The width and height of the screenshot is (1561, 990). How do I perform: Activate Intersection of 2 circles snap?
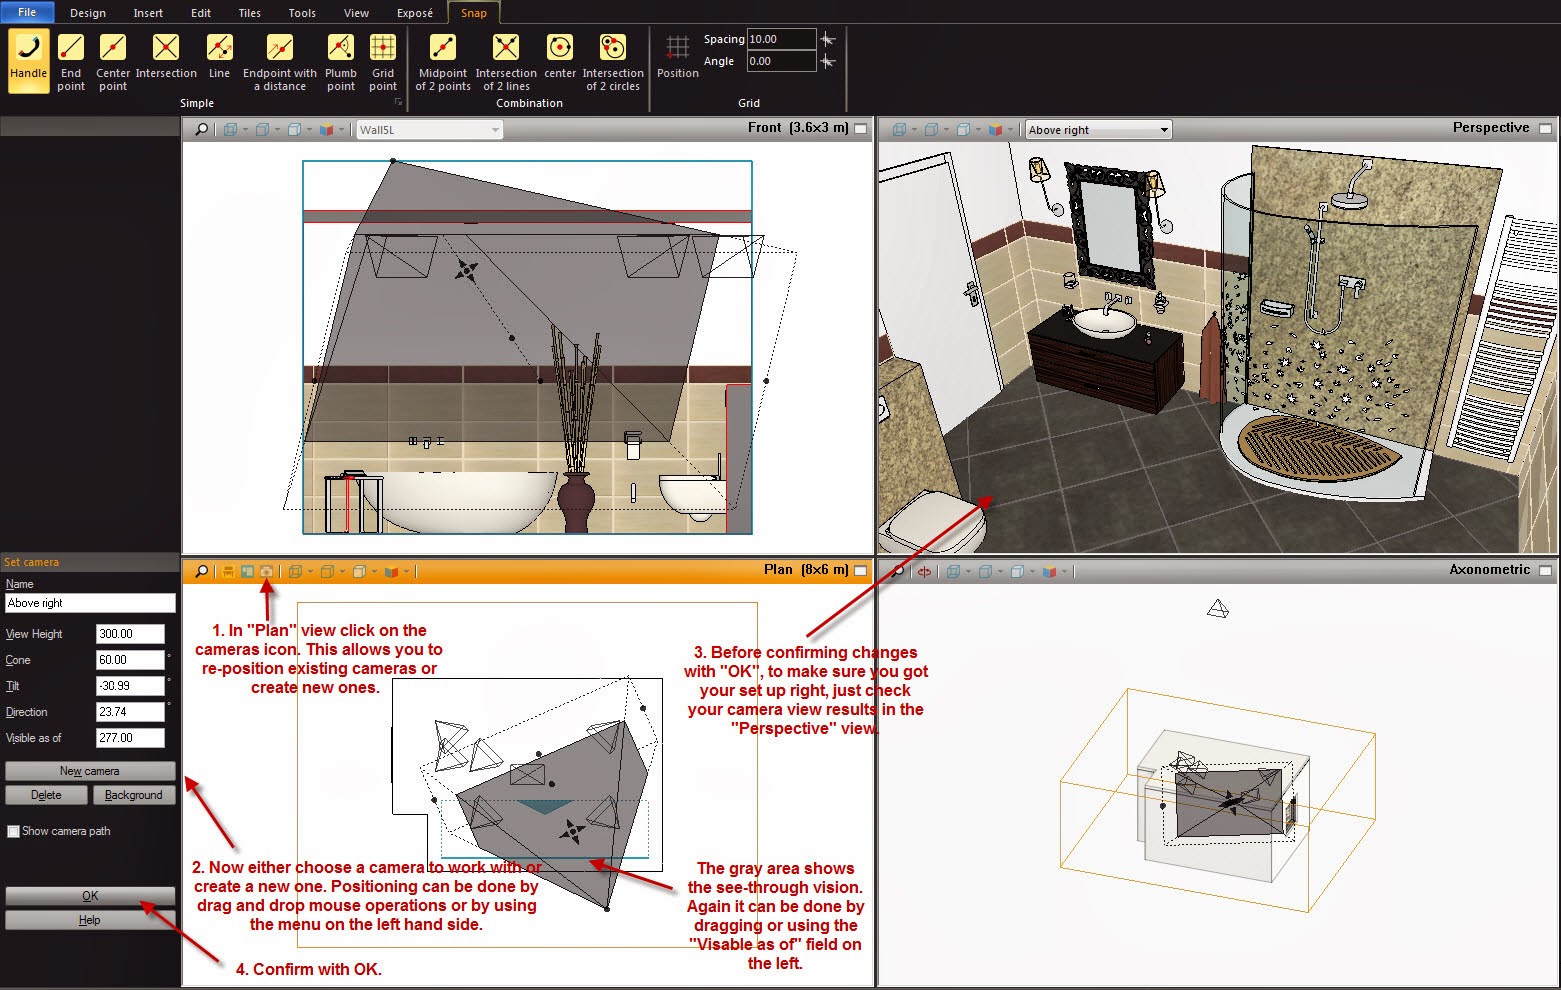coord(613,60)
